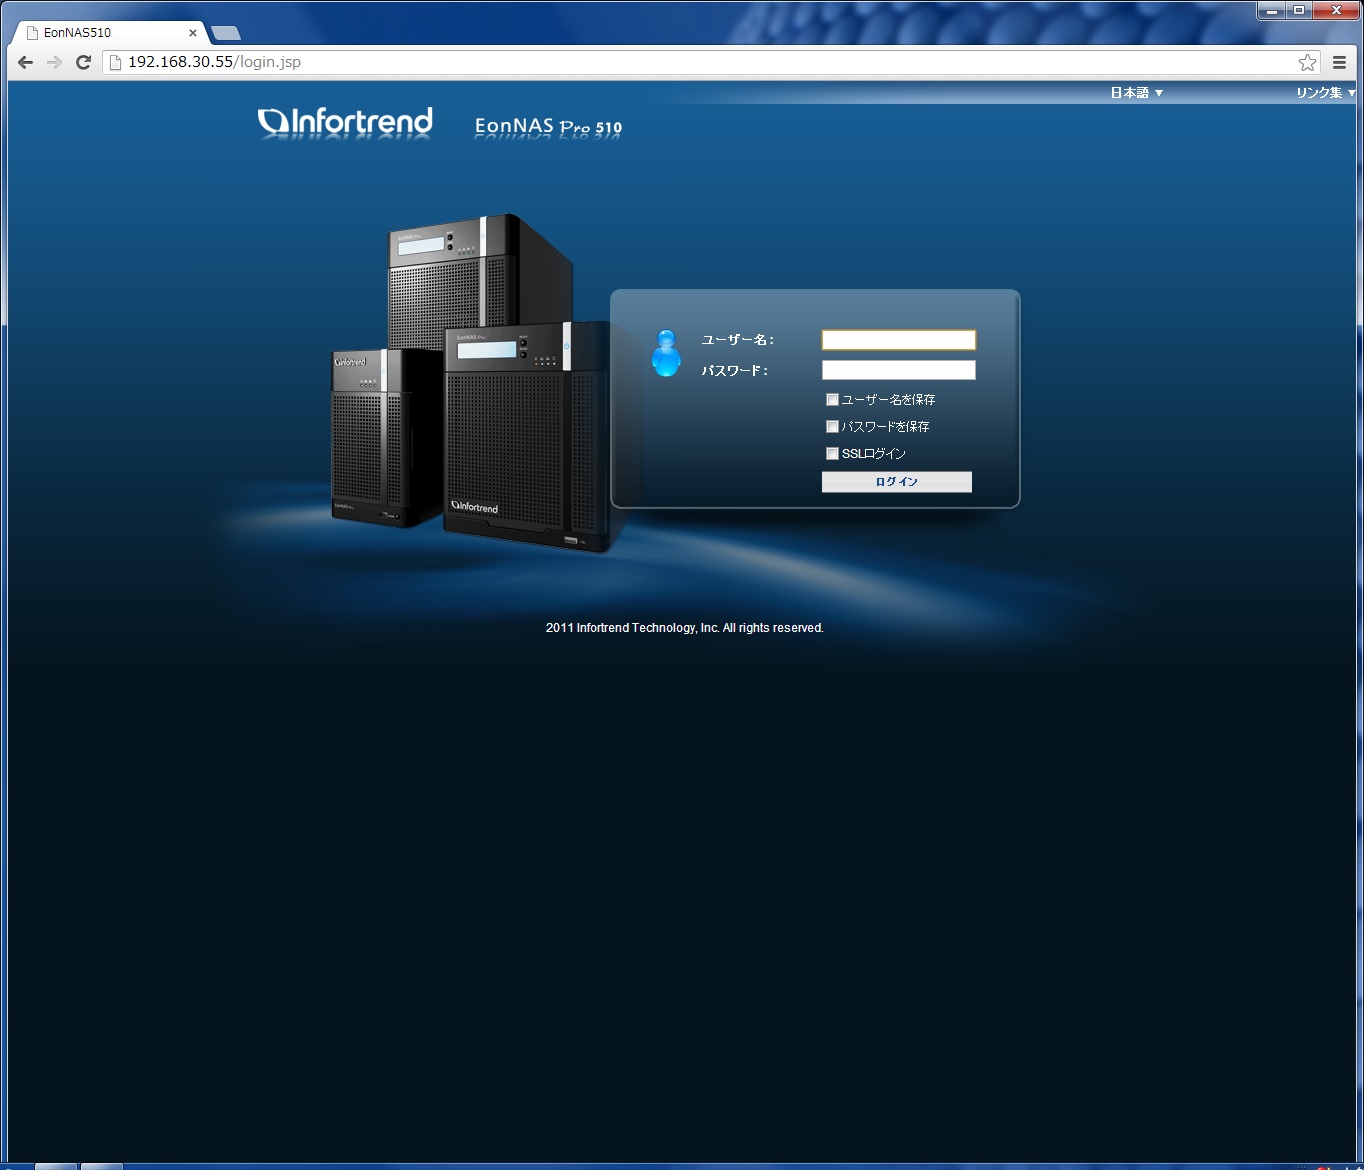Click the Infortrend logo

click(x=345, y=122)
